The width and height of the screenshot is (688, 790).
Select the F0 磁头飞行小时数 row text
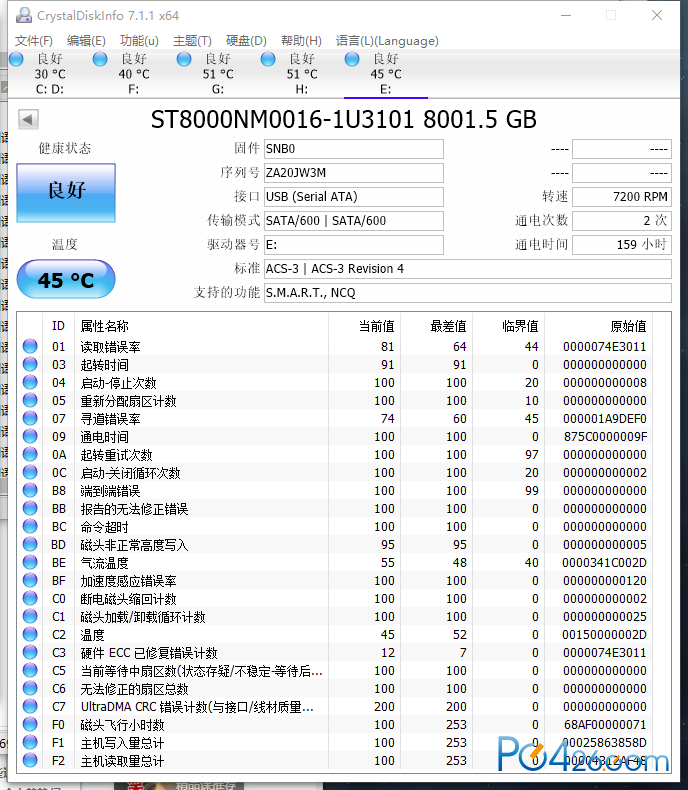122,725
